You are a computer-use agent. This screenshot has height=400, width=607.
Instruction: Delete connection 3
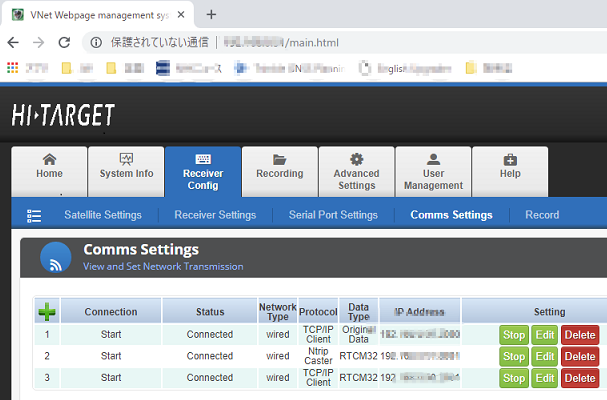[x=580, y=378]
